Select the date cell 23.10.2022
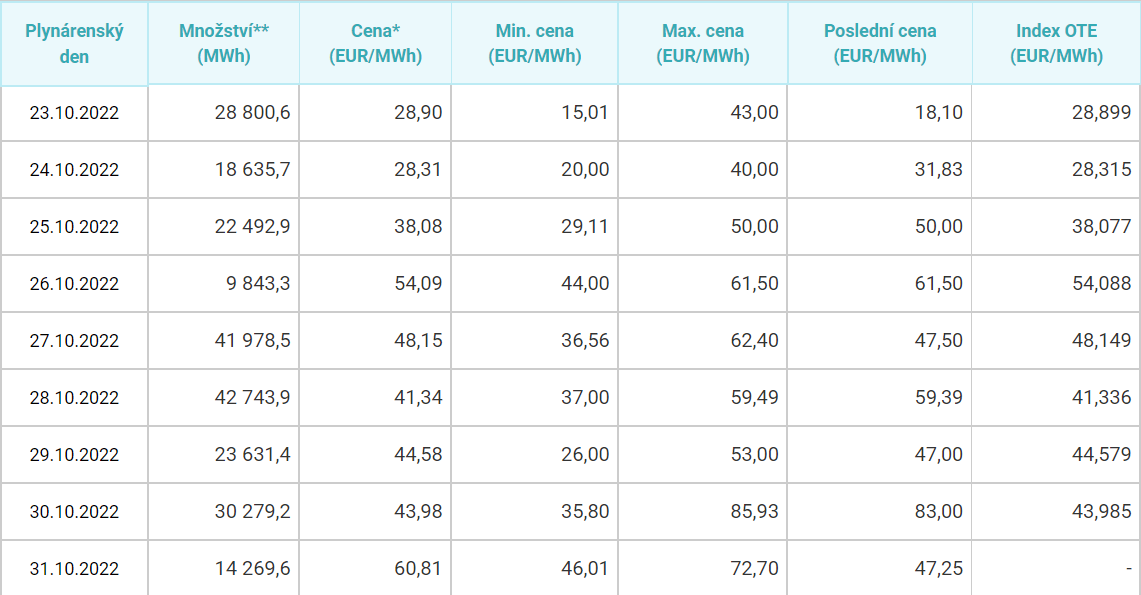The height and width of the screenshot is (595, 1141). click(x=74, y=113)
